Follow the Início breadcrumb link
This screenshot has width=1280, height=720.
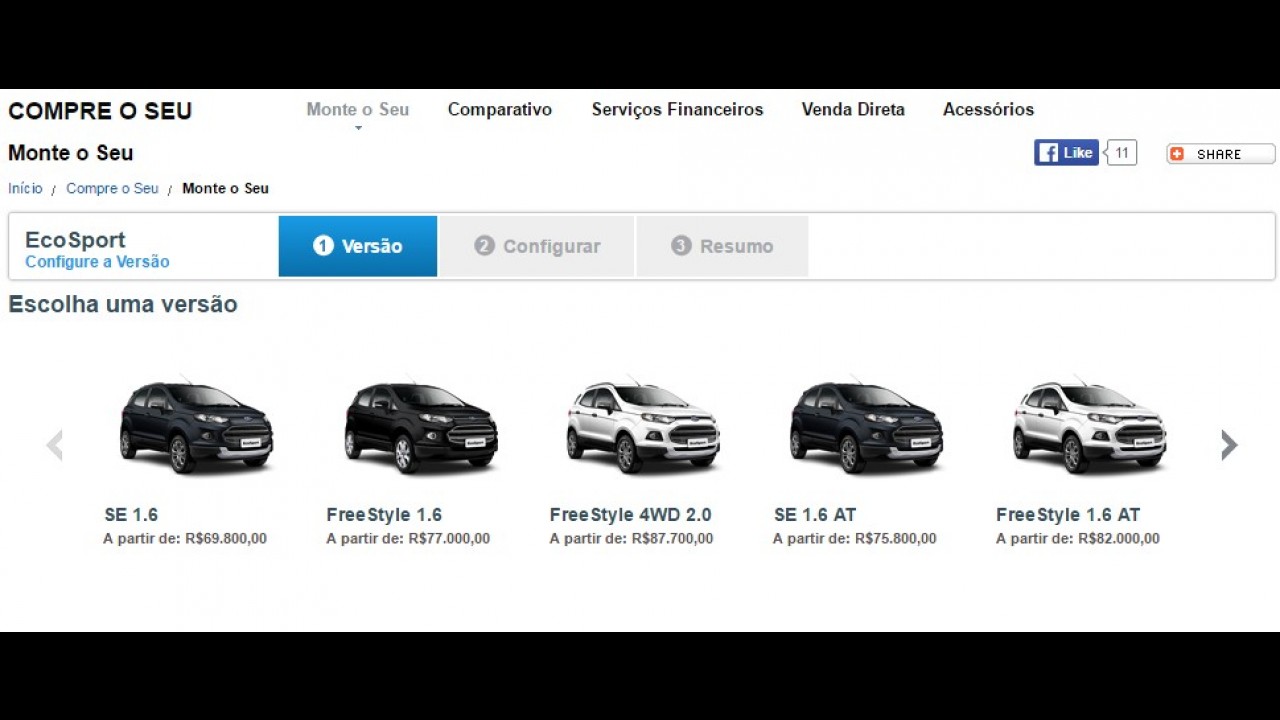coord(25,188)
